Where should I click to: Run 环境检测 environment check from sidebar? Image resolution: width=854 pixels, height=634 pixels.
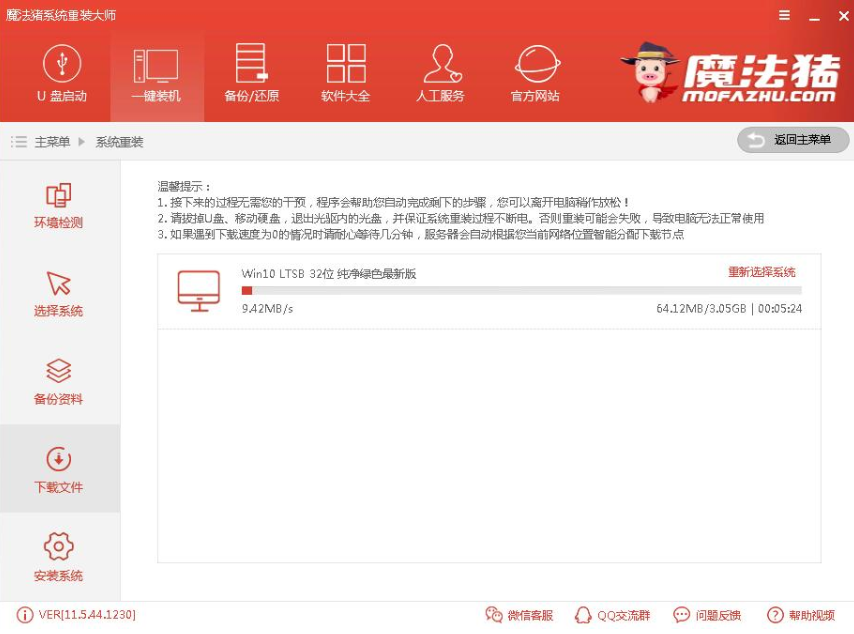pos(58,205)
